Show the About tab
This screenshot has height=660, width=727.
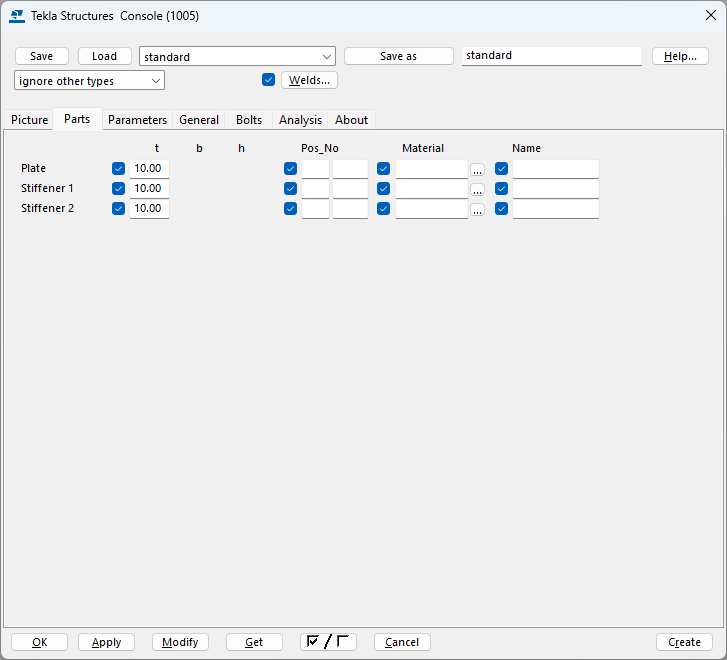tap(351, 120)
